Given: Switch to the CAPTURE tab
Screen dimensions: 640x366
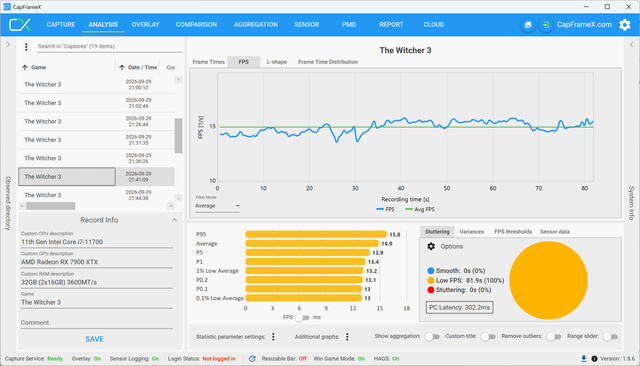Looking at the screenshot, I should coord(60,24).
